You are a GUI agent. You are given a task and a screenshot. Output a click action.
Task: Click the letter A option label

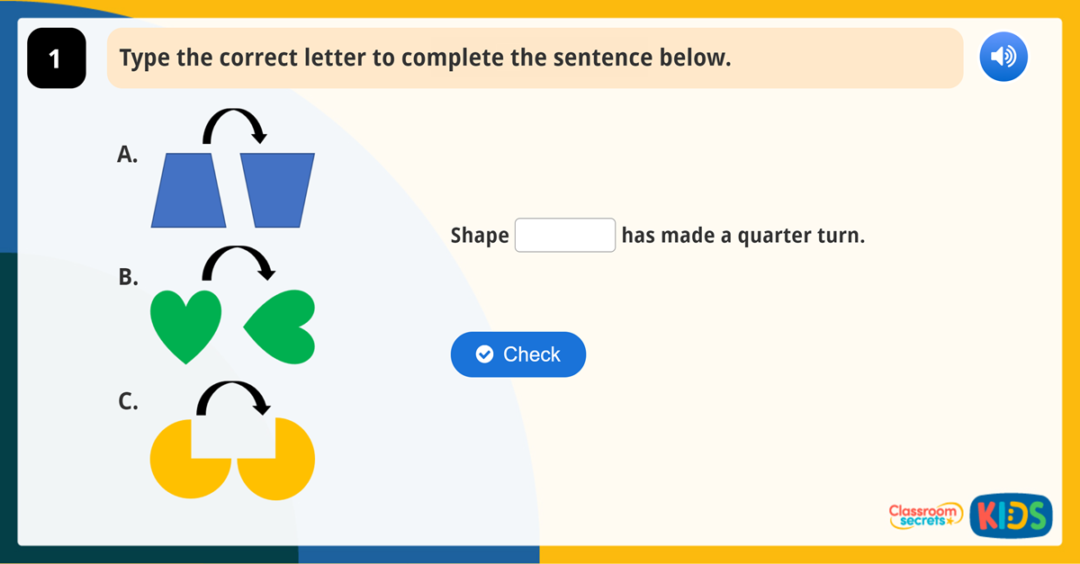[127, 154]
